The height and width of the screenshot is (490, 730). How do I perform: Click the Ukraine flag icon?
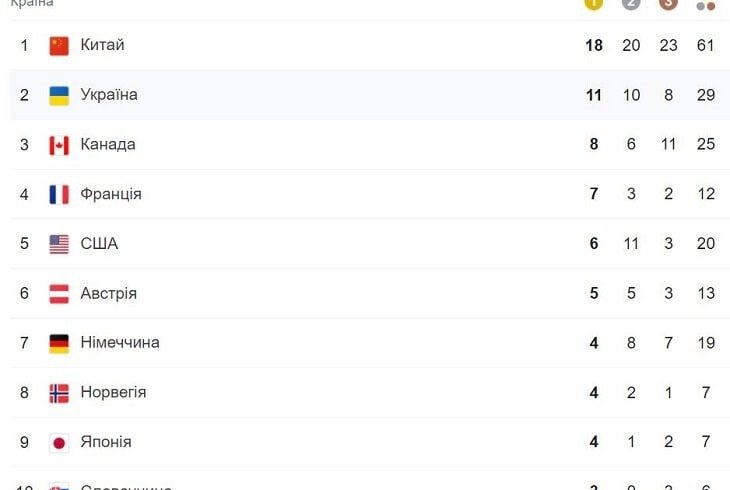(x=59, y=95)
